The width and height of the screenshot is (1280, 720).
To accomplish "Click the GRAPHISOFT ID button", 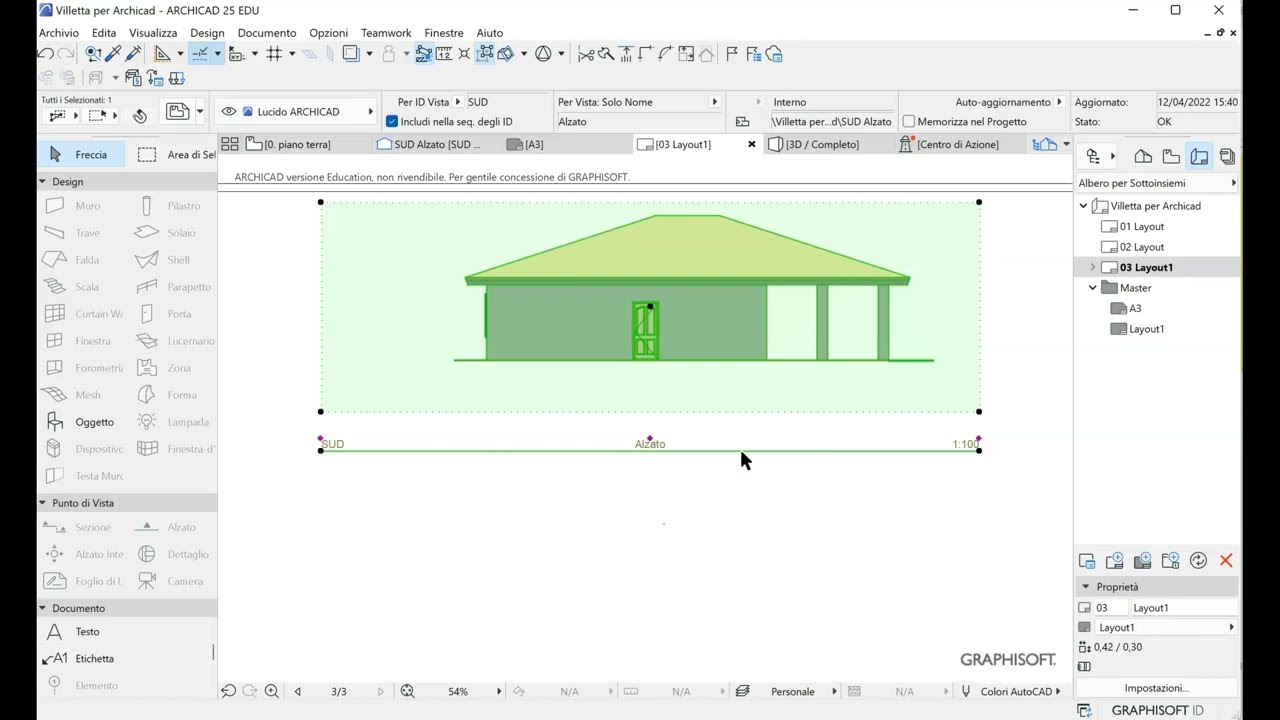I will pyautogui.click(x=1157, y=710).
